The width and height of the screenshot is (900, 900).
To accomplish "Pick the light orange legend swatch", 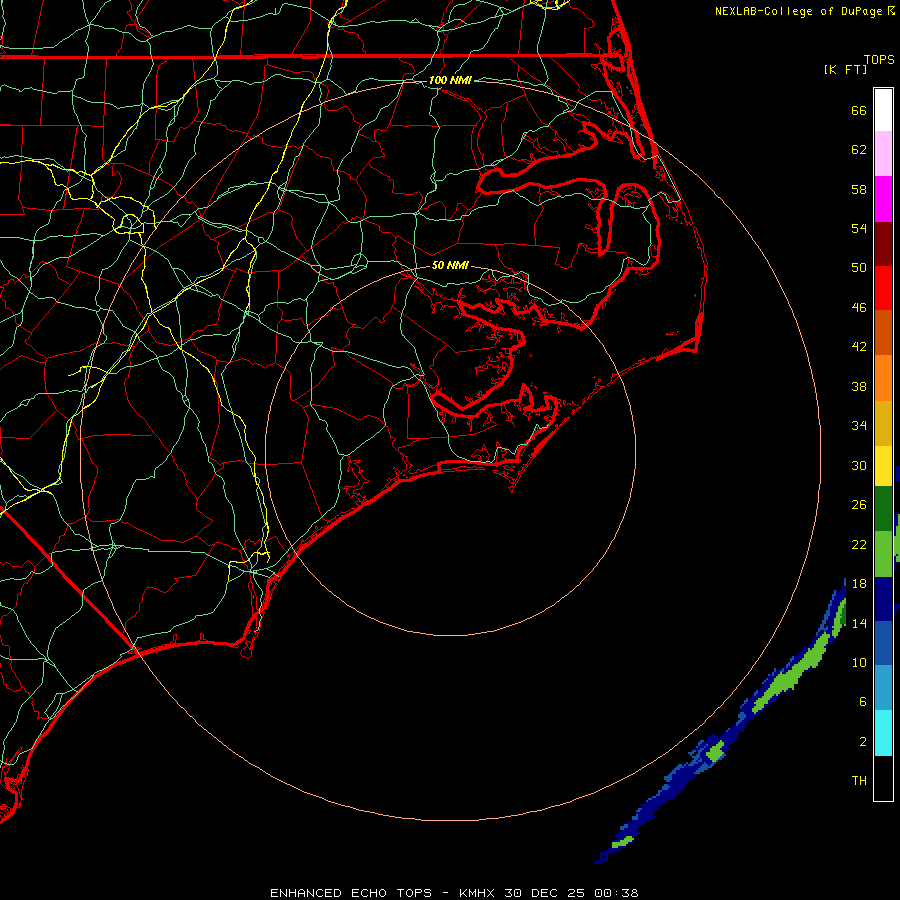I will click(883, 378).
